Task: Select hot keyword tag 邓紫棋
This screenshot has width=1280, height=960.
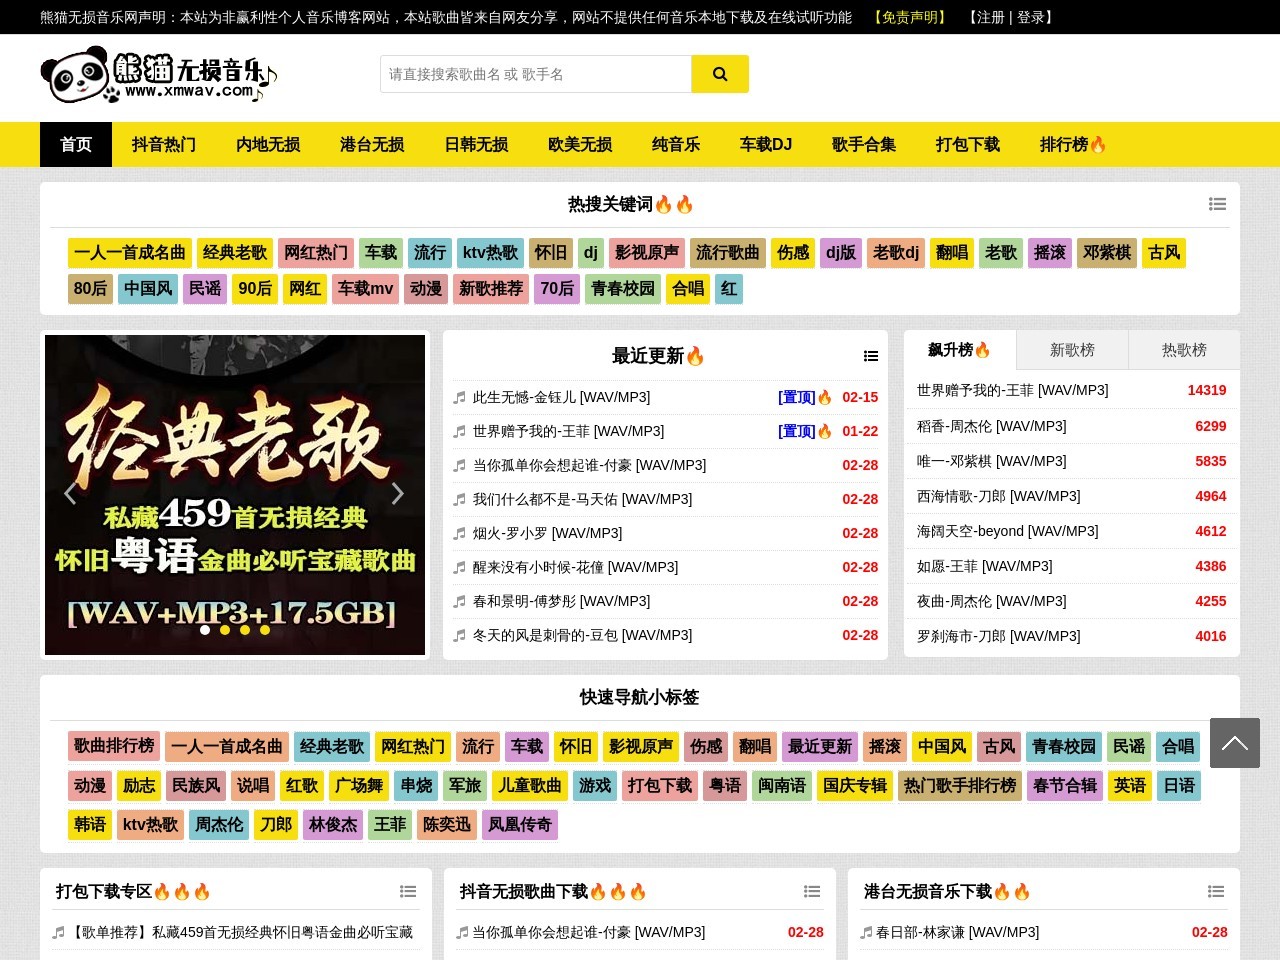Action: [1107, 253]
